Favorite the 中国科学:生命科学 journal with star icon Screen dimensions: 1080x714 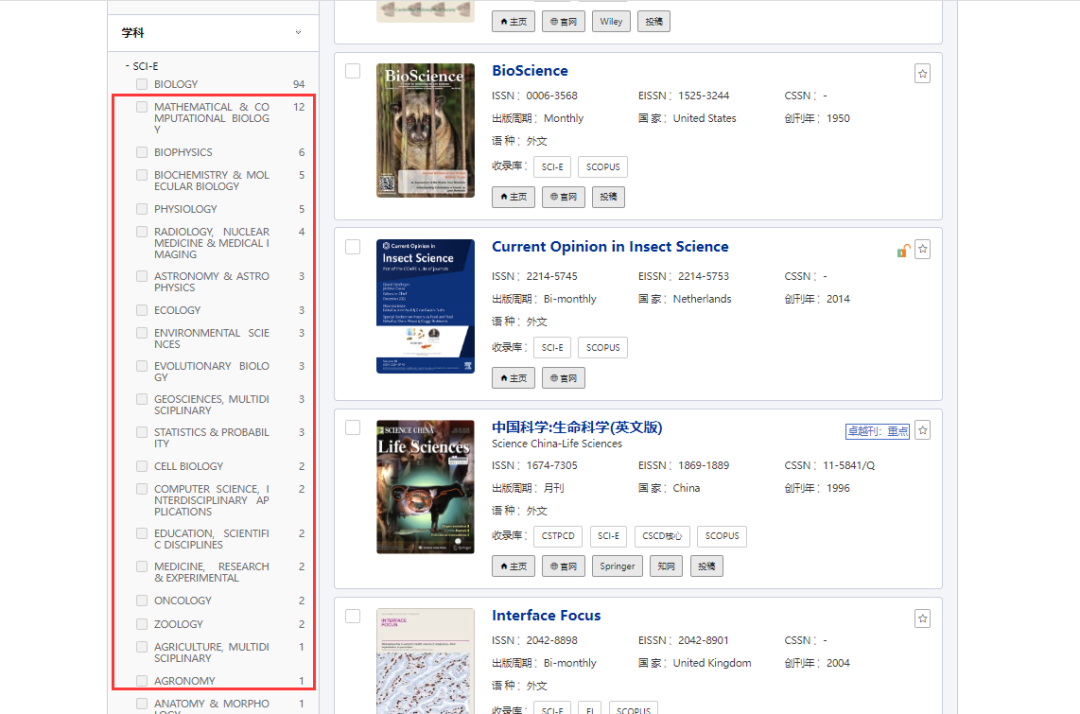click(x=922, y=430)
